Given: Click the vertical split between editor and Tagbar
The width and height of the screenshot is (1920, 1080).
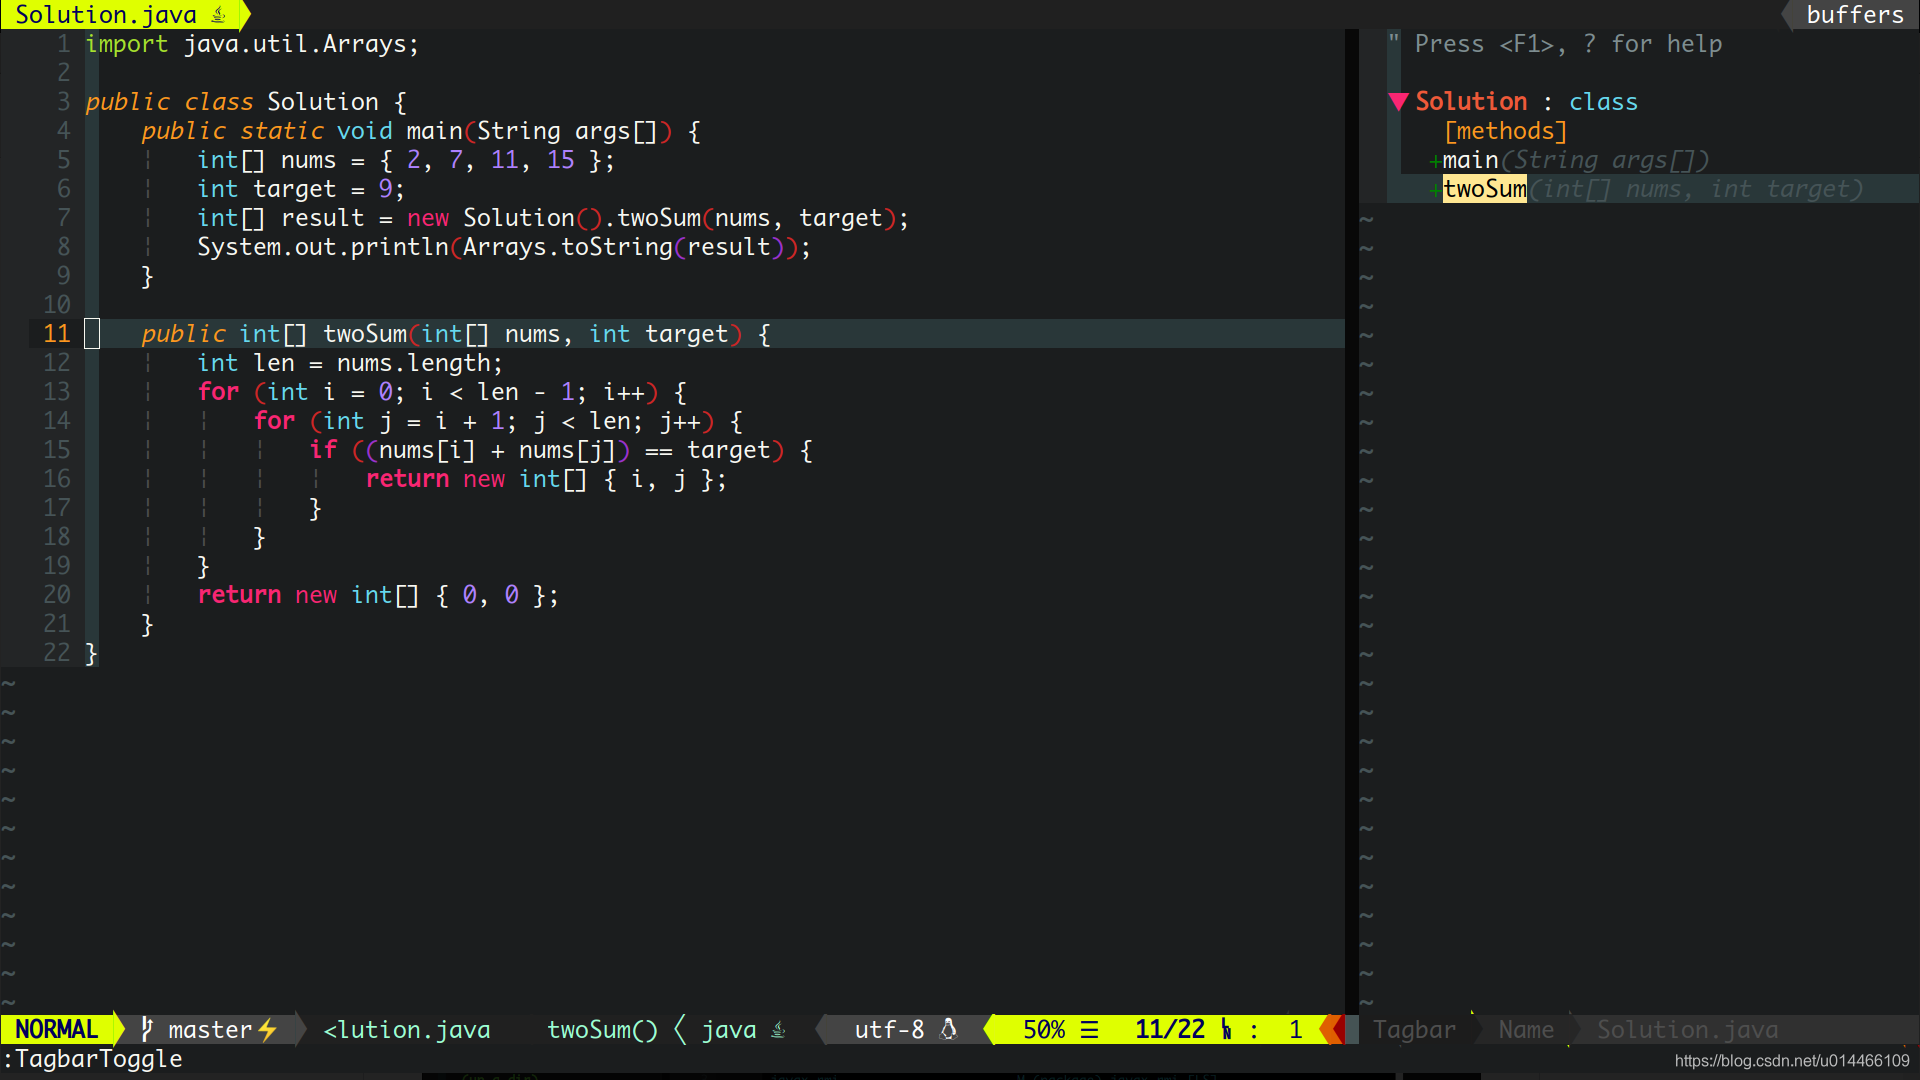Looking at the screenshot, I should click(1352, 520).
